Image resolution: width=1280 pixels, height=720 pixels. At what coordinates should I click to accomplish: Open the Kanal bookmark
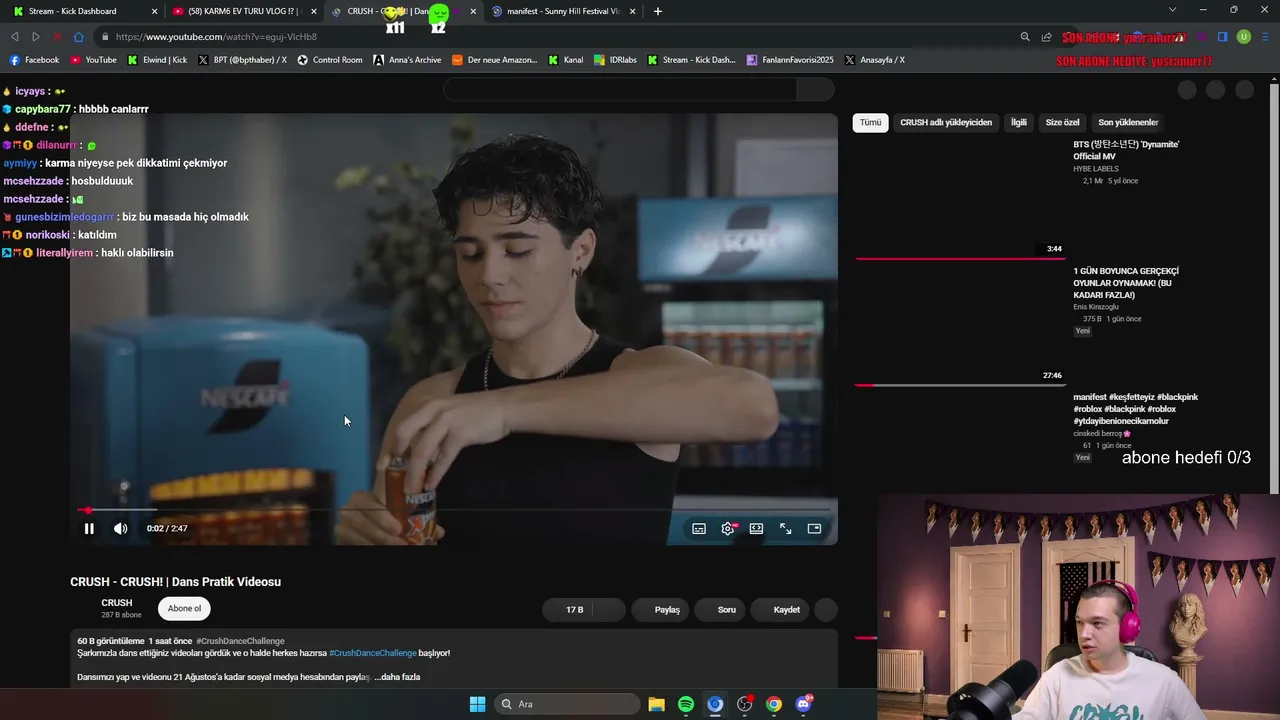tap(566, 60)
